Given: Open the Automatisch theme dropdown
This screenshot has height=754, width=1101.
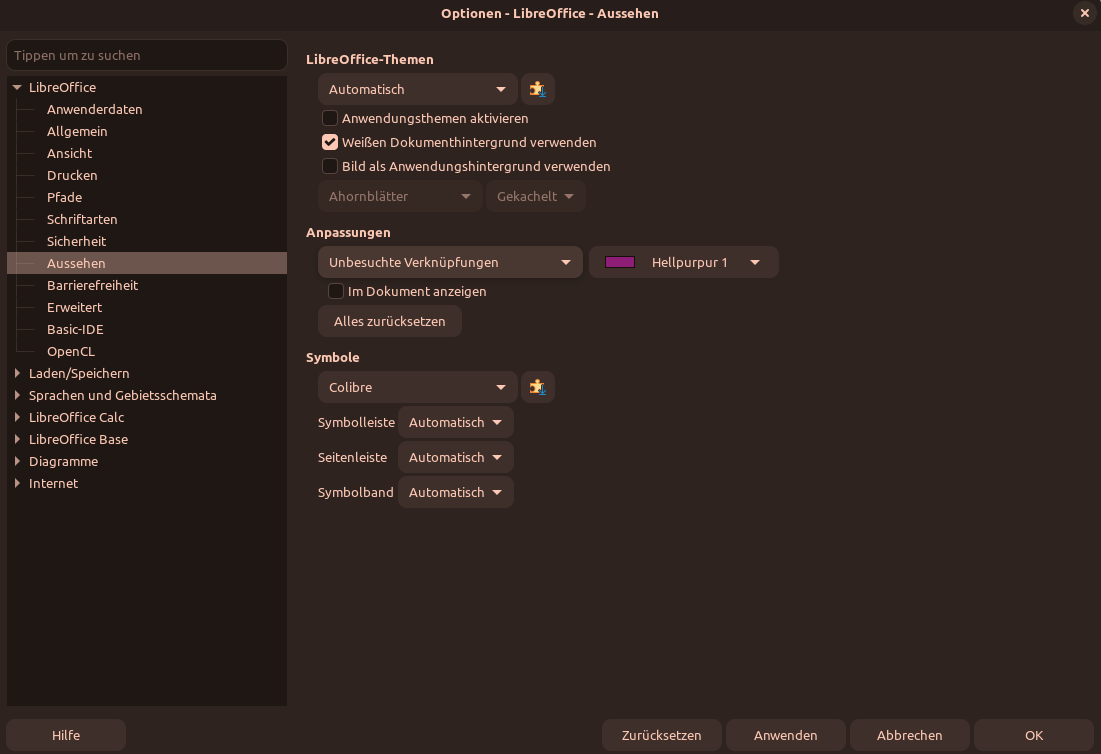Looking at the screenshot, I should (417, 89).
